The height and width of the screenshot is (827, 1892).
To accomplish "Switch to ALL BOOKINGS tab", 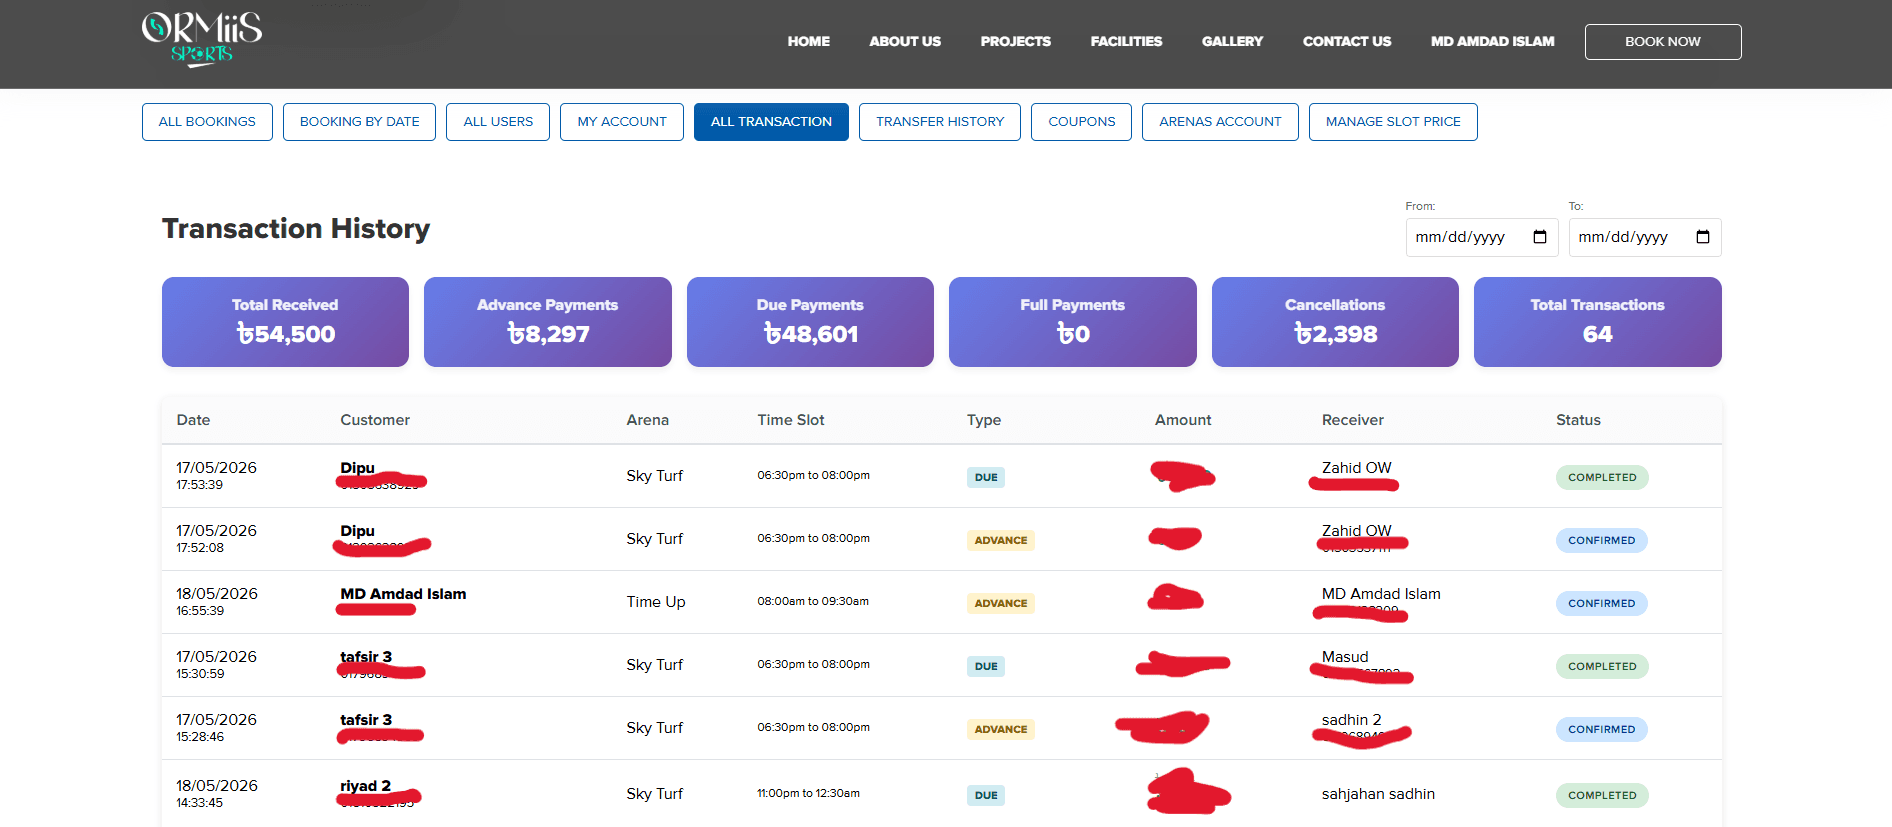I will coord(207,122).
